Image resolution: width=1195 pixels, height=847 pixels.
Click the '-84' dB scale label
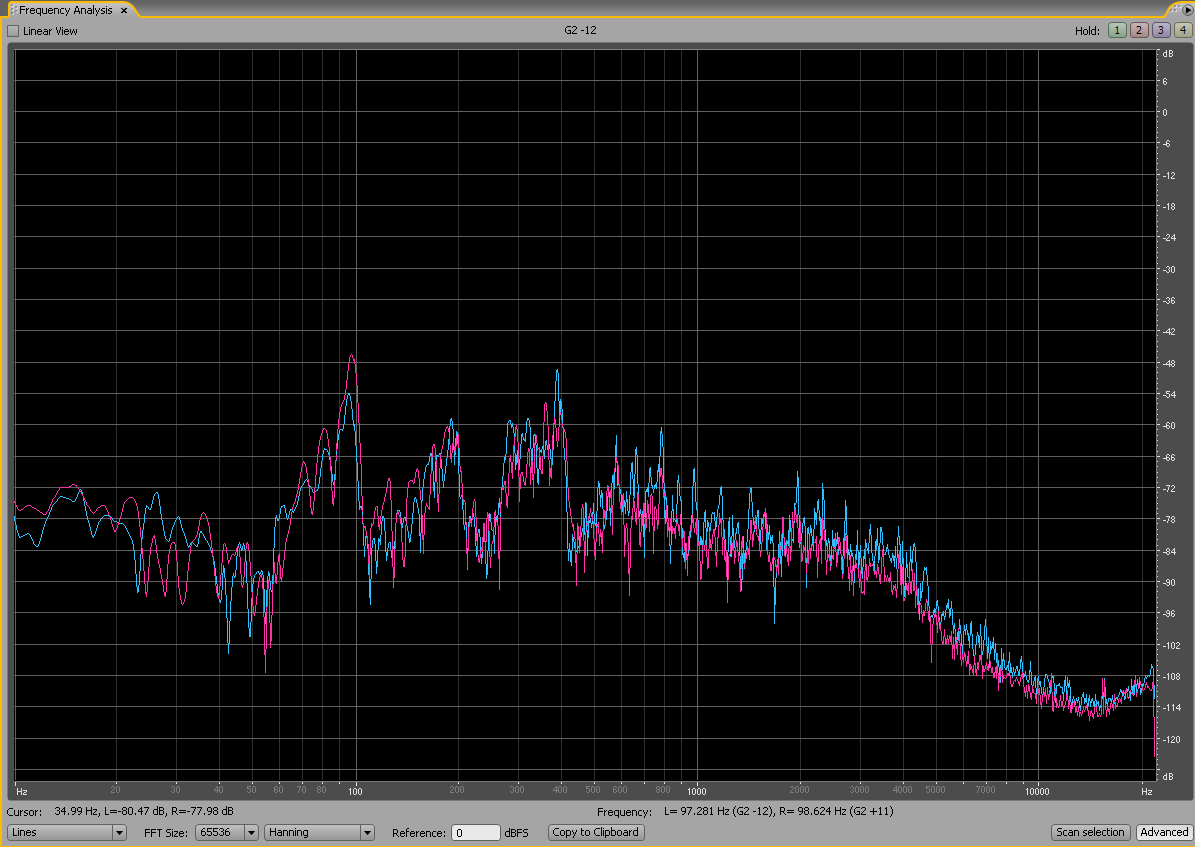click(1169, 551)
